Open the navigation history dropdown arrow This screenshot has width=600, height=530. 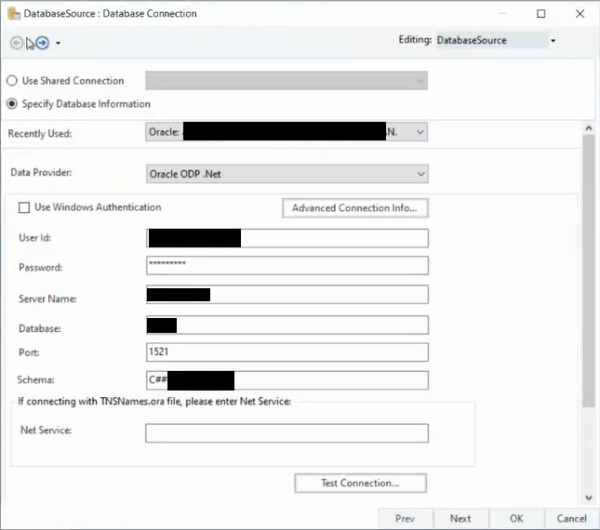(58, 44)
